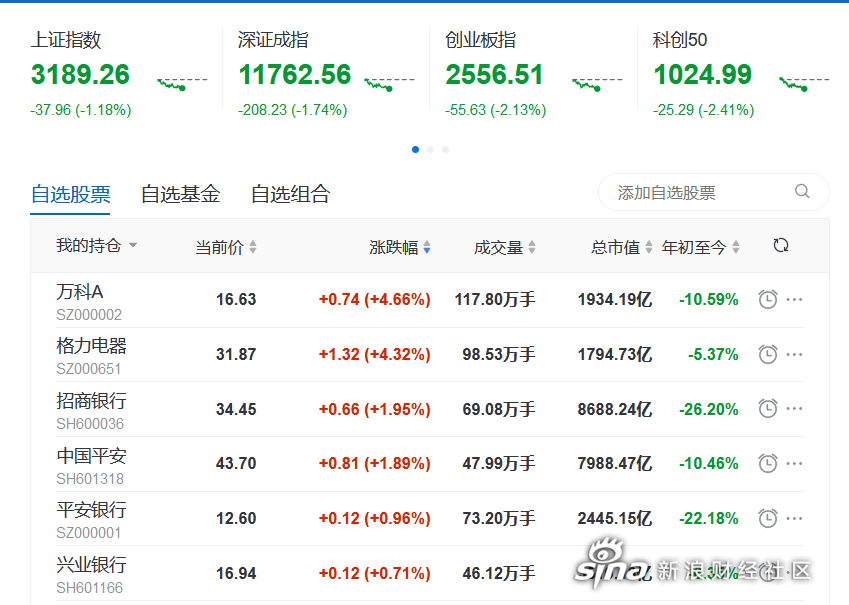This screenshot has height=605, width=849.
Task: Click stock code SH601318
Action: point(90,479)
